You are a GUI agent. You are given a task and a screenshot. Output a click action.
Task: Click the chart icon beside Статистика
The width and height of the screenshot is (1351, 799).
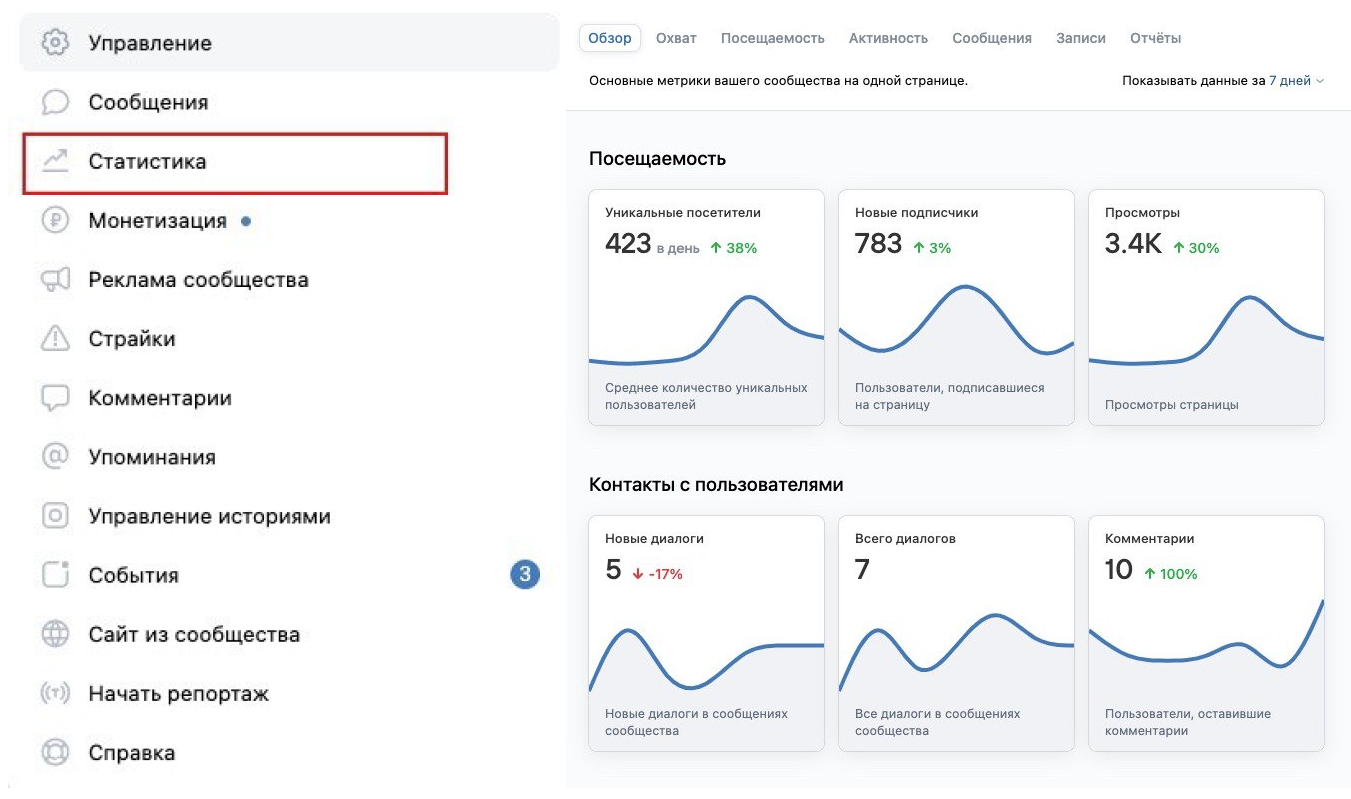pyautogui.click(x=55, y=161)
